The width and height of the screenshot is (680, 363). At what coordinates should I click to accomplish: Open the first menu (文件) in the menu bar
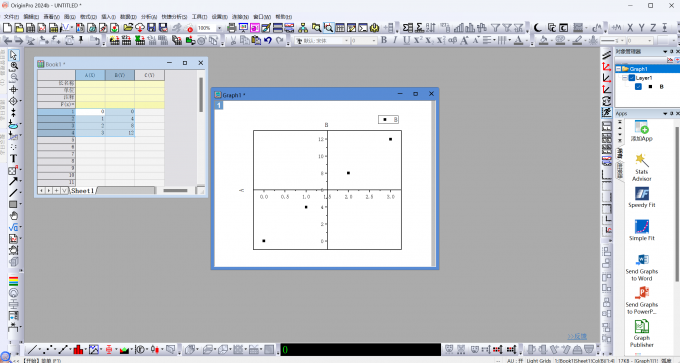tap(11, 17)
